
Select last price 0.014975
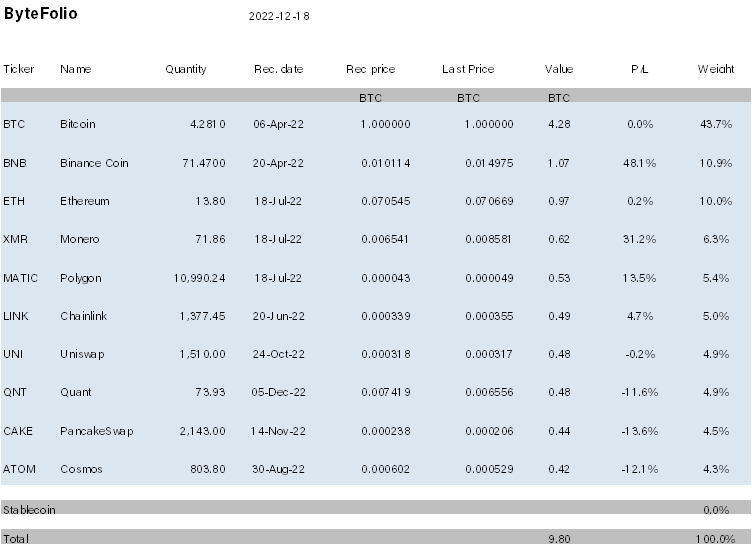point(489,163)
